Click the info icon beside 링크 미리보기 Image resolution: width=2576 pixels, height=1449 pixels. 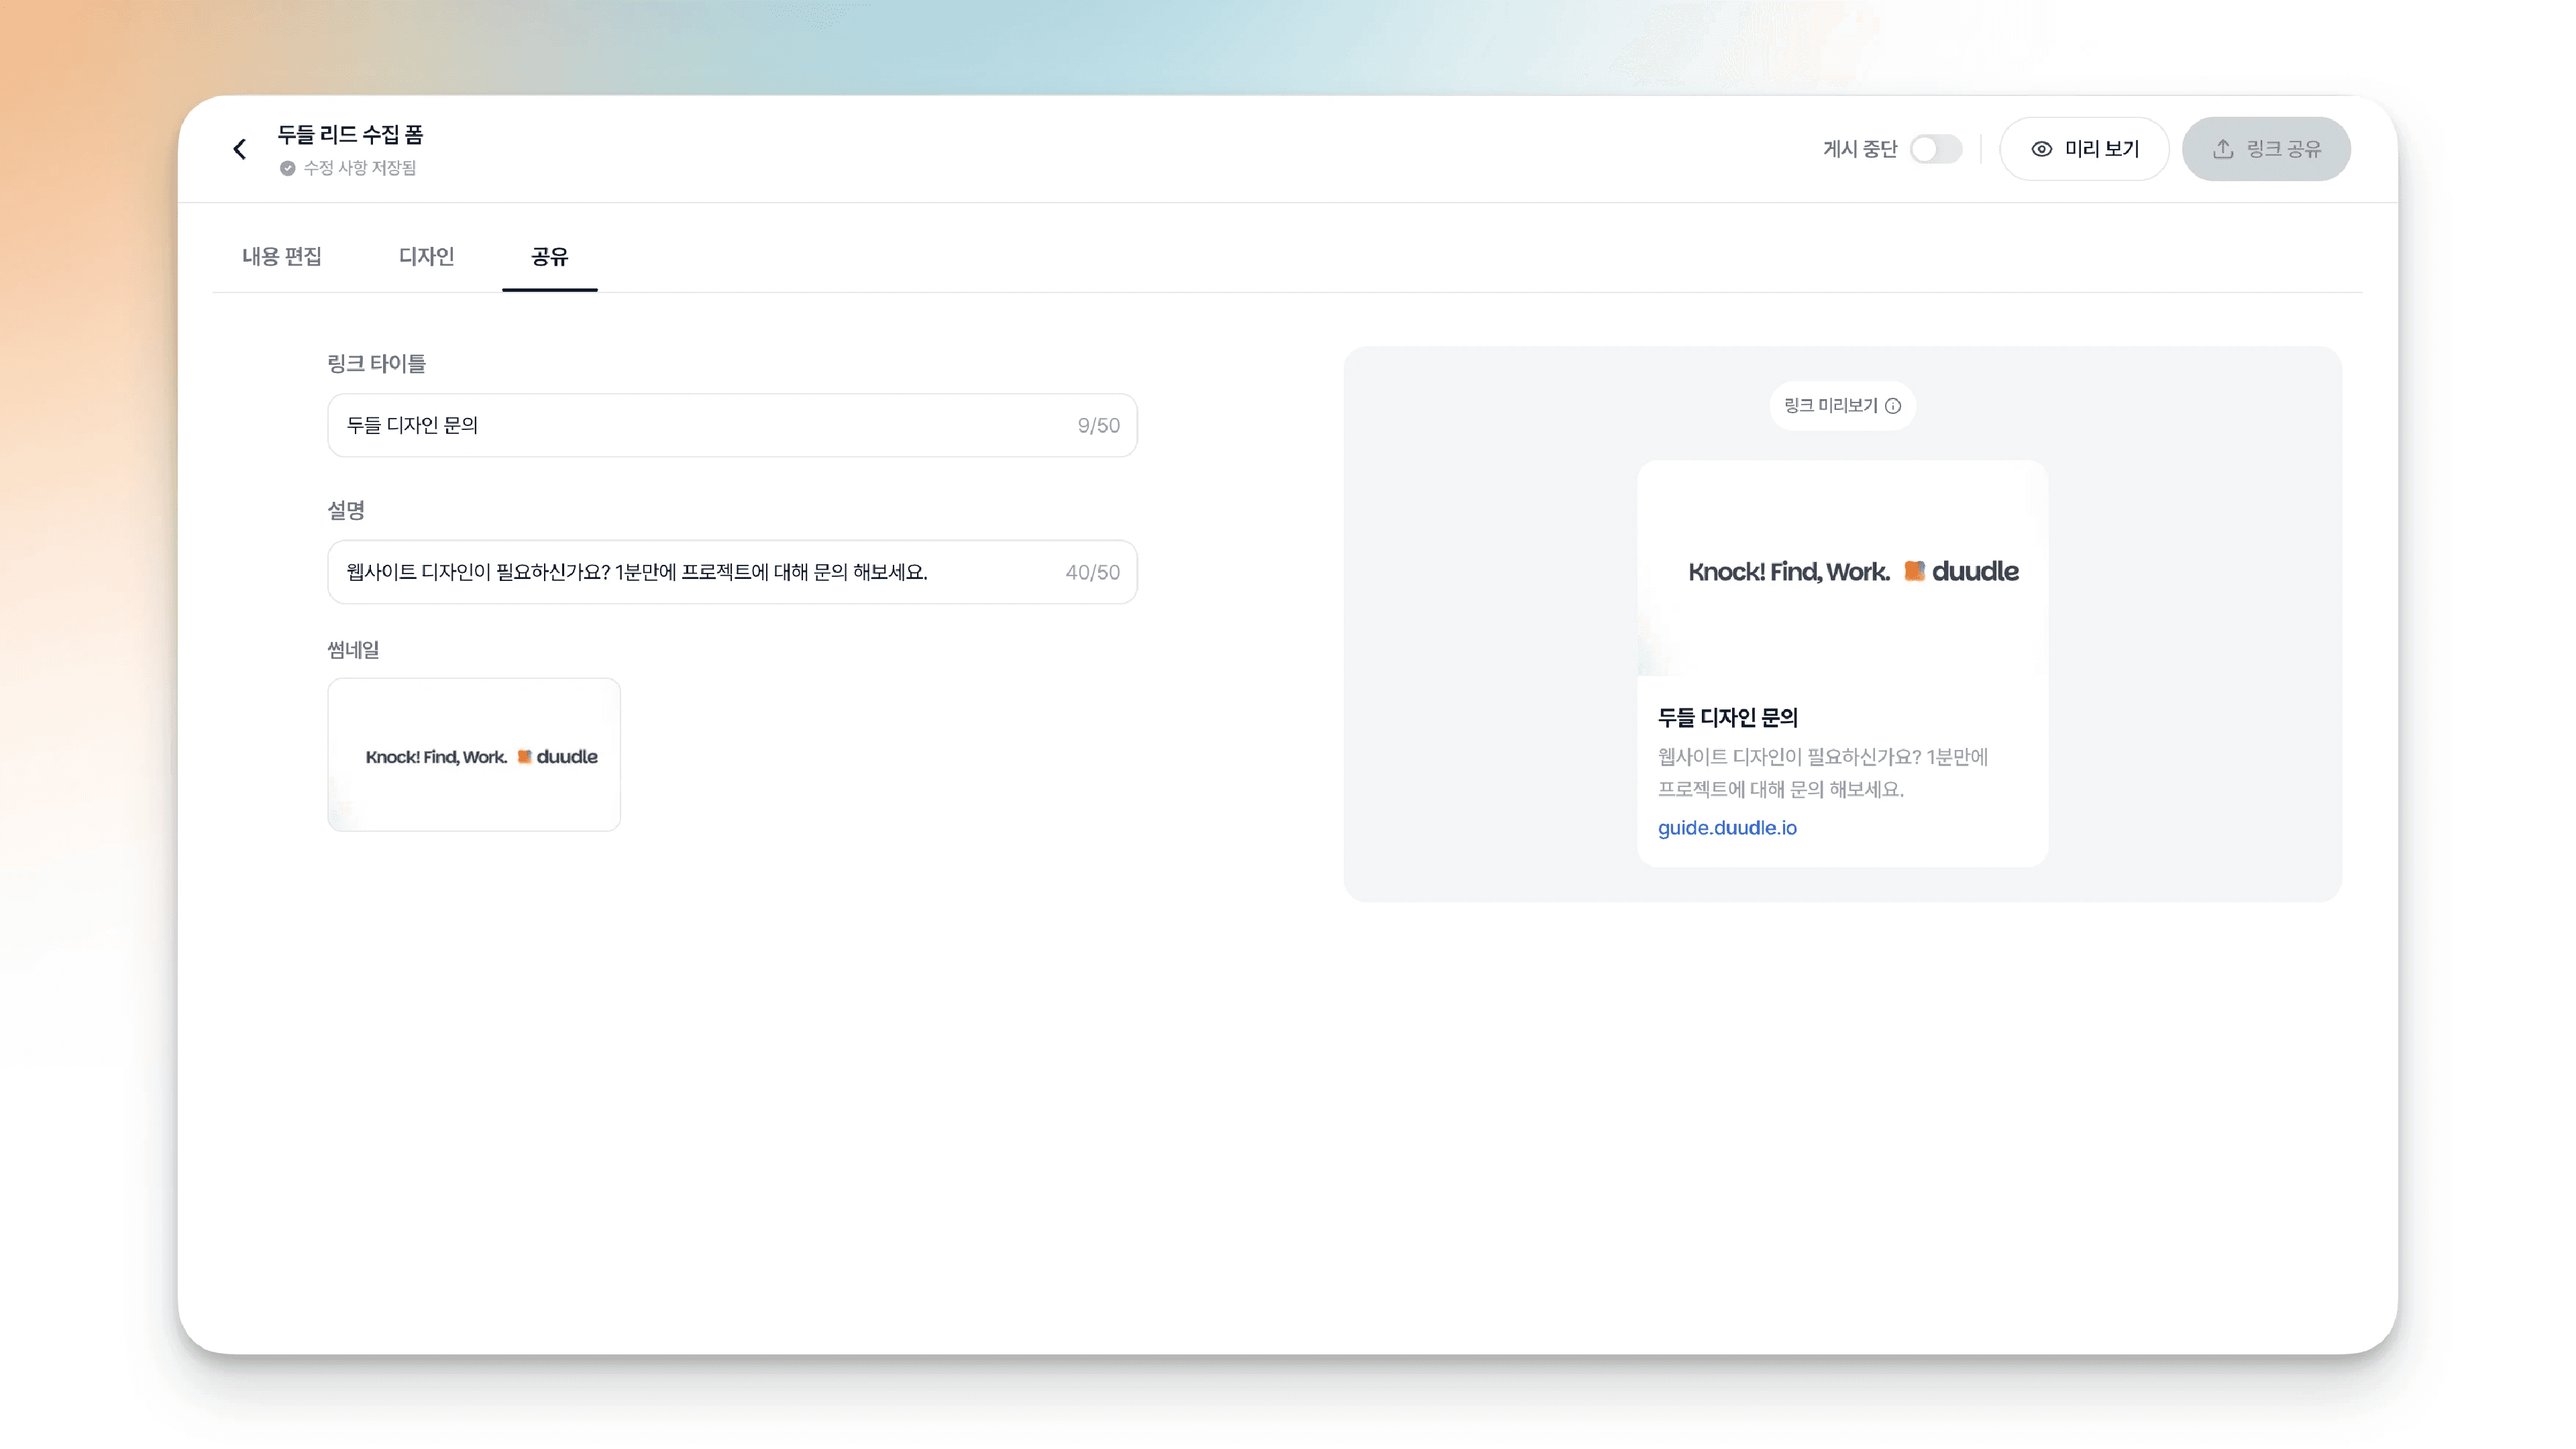click(1893, 406)
